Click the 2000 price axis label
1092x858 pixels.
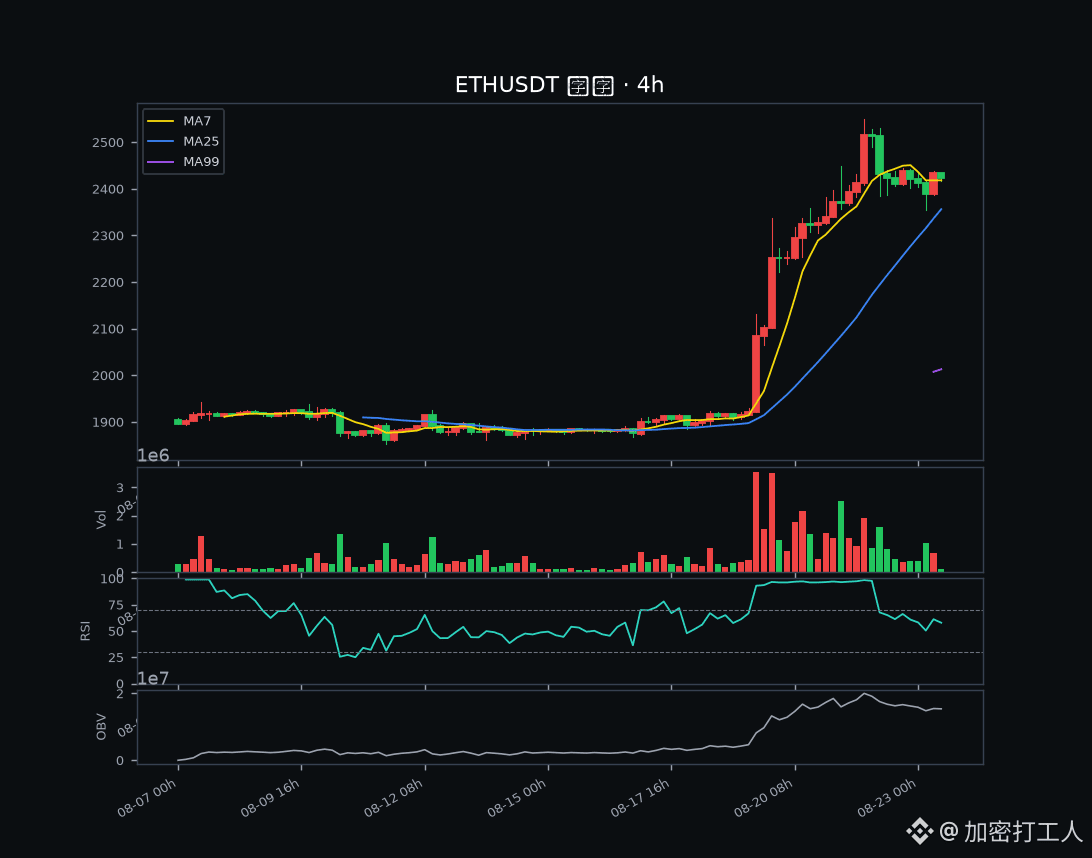click(x=108, y=376)
